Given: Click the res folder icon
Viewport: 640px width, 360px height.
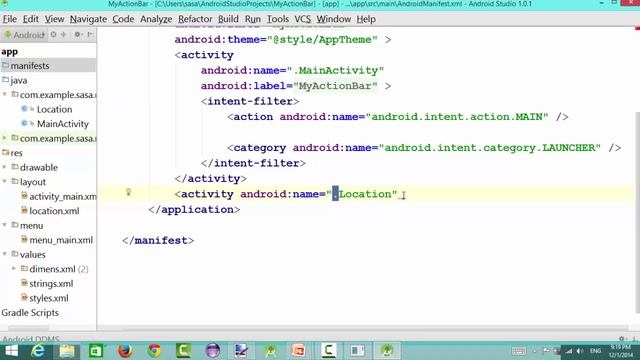Looking at the screenshot, I should point(5,153).
